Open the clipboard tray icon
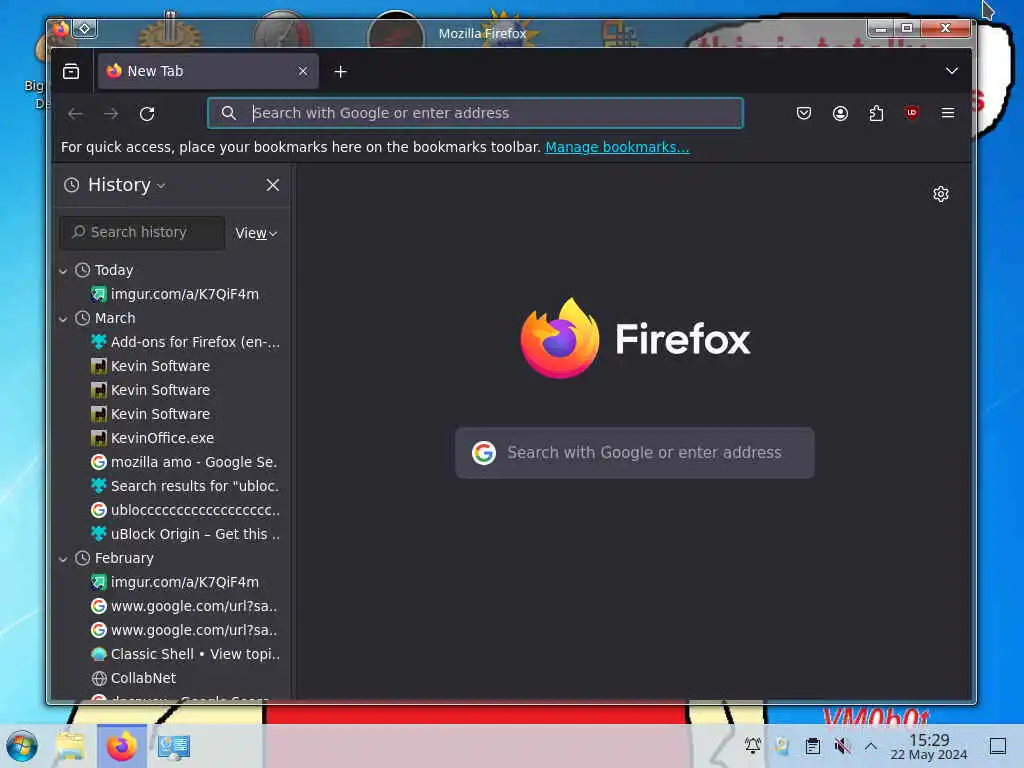1024x768 pixels. [812, 746]
